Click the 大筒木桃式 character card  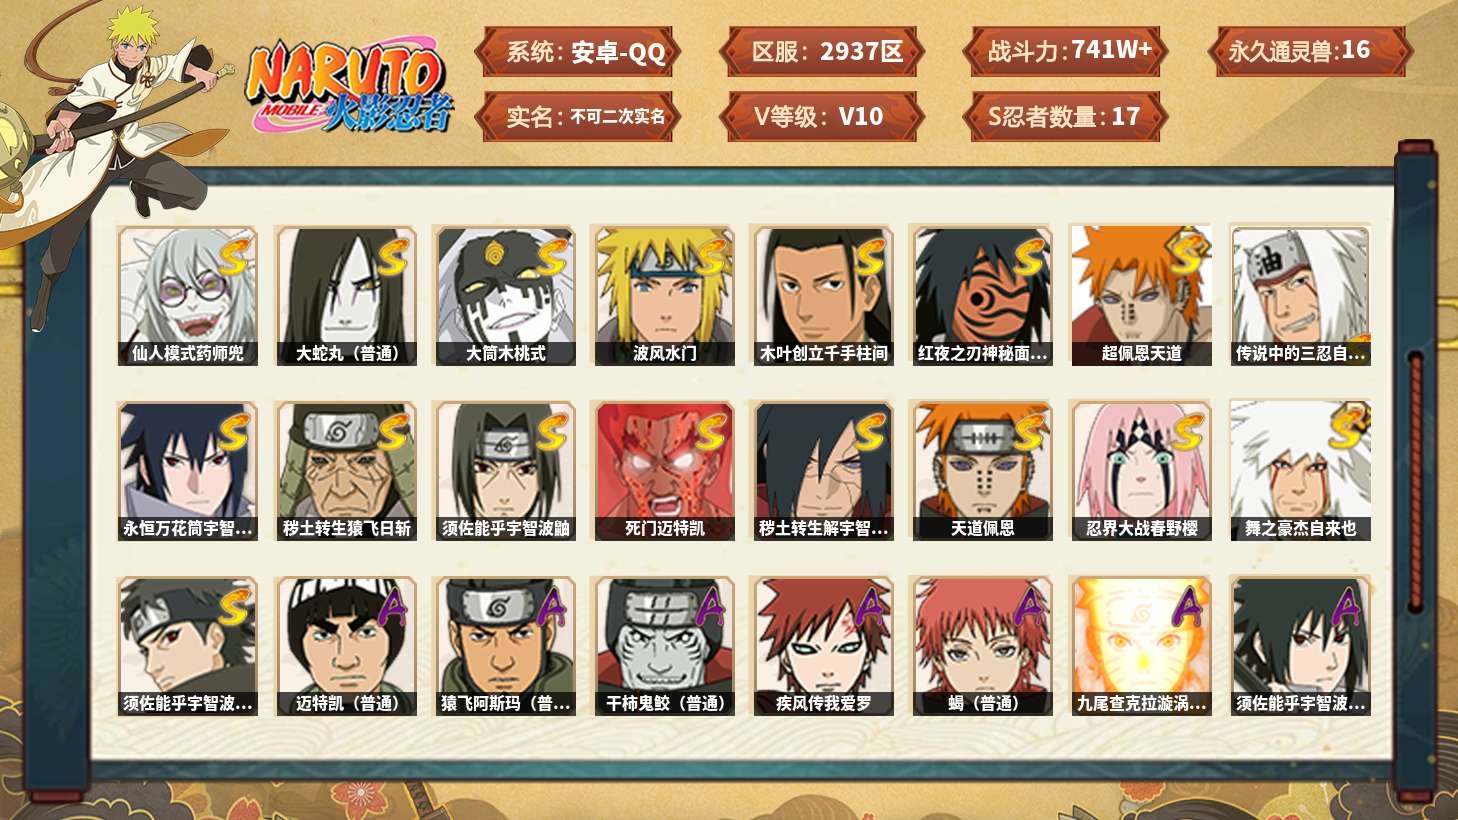pyautogui.click(x=506, y=296)
